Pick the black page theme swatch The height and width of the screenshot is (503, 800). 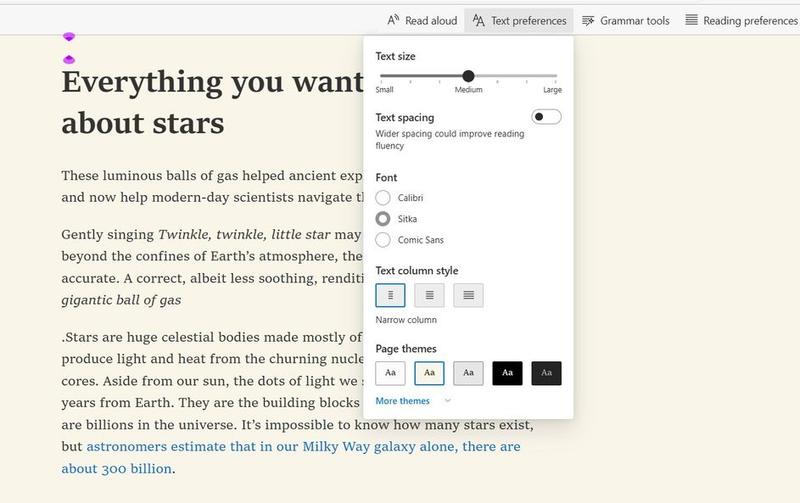point(507,373)
